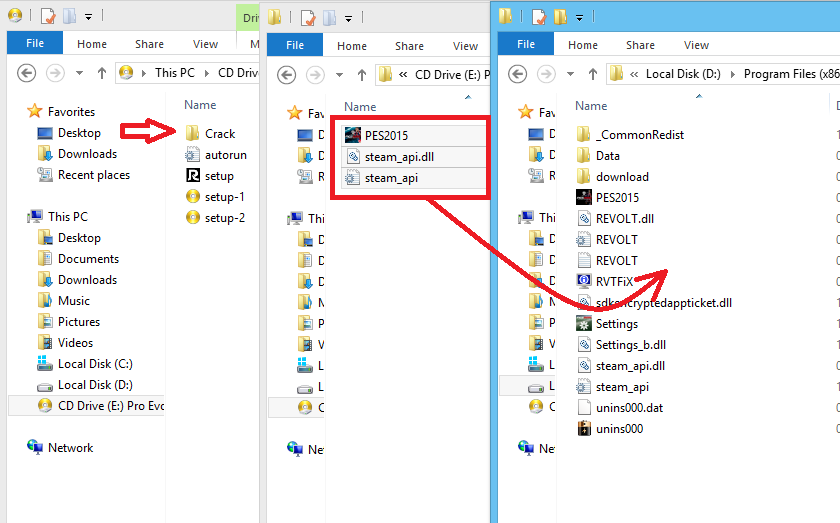The width and height of the screenshot is (840, 523).
Task: Click Back arrow in the left window
Action: coord(26,73)
